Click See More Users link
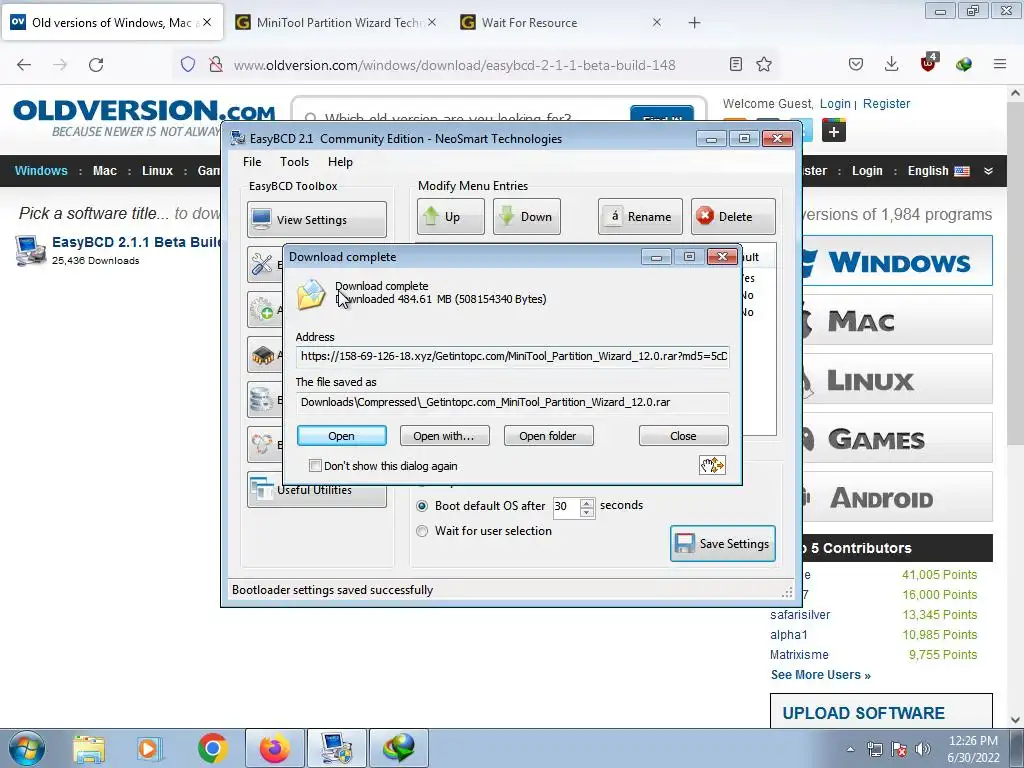This screenshot has height=768, width=1024. coord(821,675)
